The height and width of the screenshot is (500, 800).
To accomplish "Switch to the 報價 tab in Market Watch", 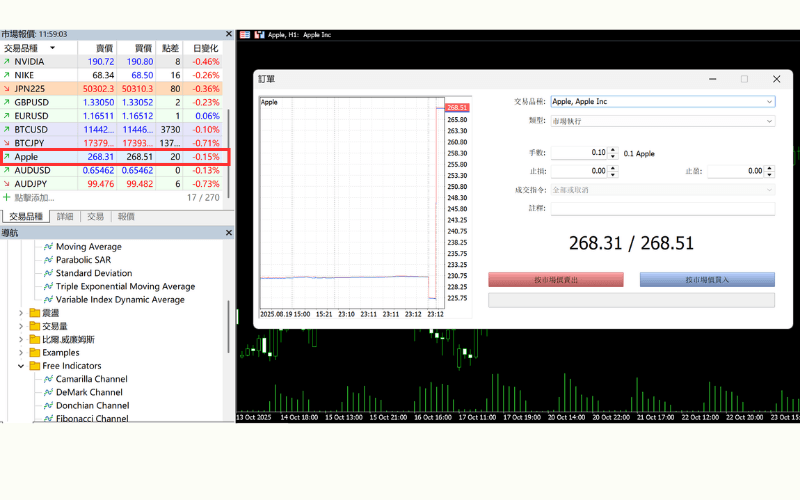I will 126,216.
